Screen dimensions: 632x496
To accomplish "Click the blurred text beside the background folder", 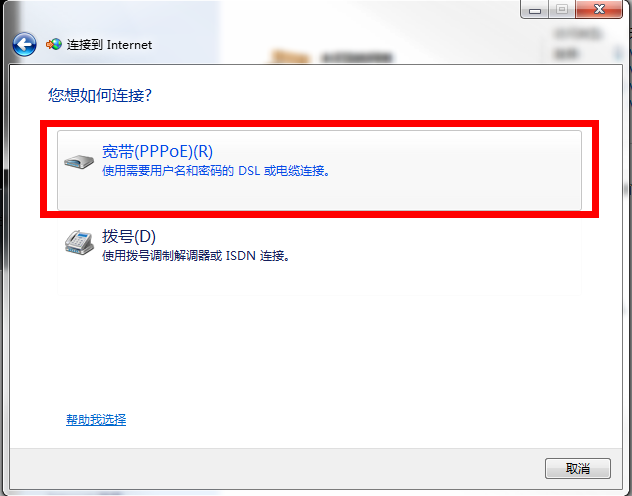I will pos(357,58).
